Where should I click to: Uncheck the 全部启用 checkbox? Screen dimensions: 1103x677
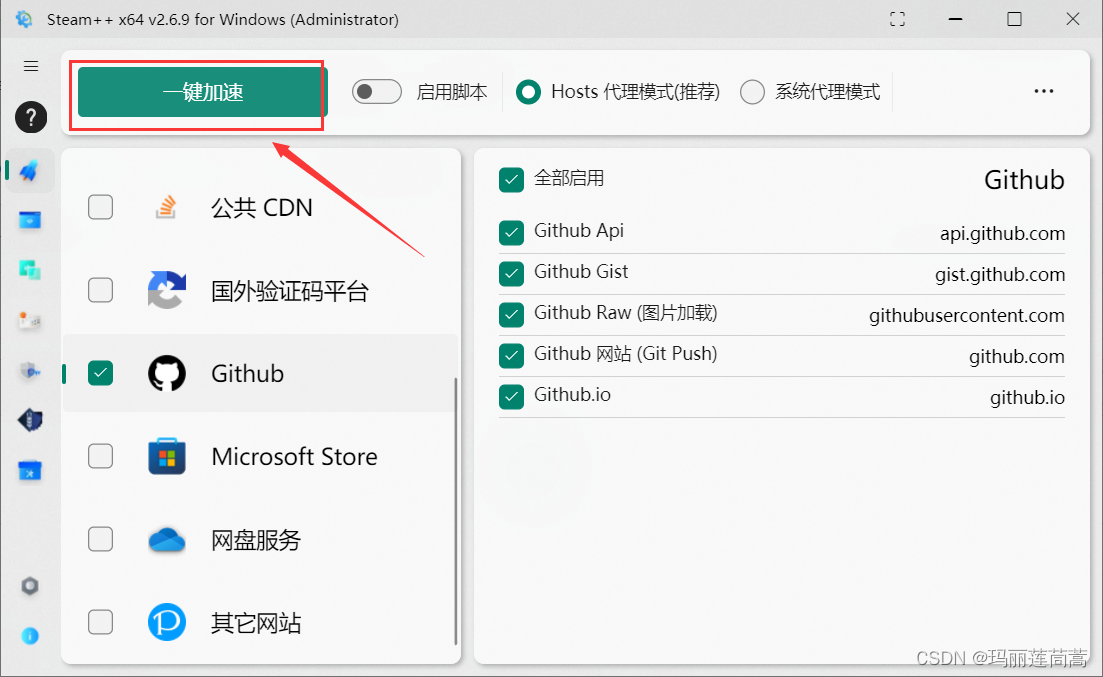click(x=511, y=179)
